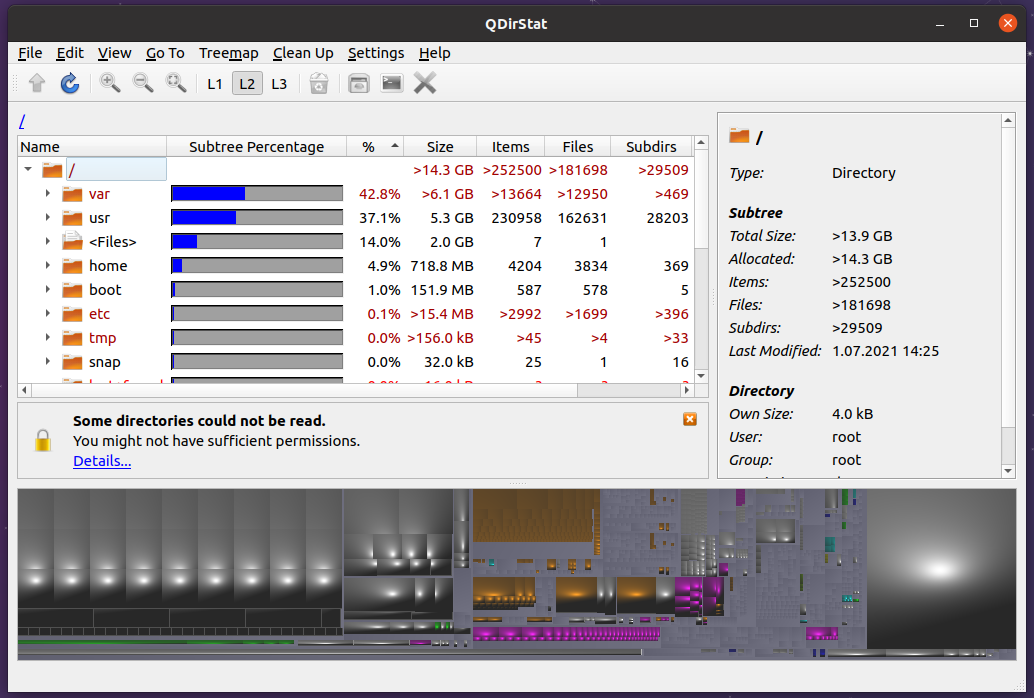Zoom into the treemap using the zoom-in icon
This screenshot has height=698, width=1034.
pyautogui.click(x=110, y=83)
